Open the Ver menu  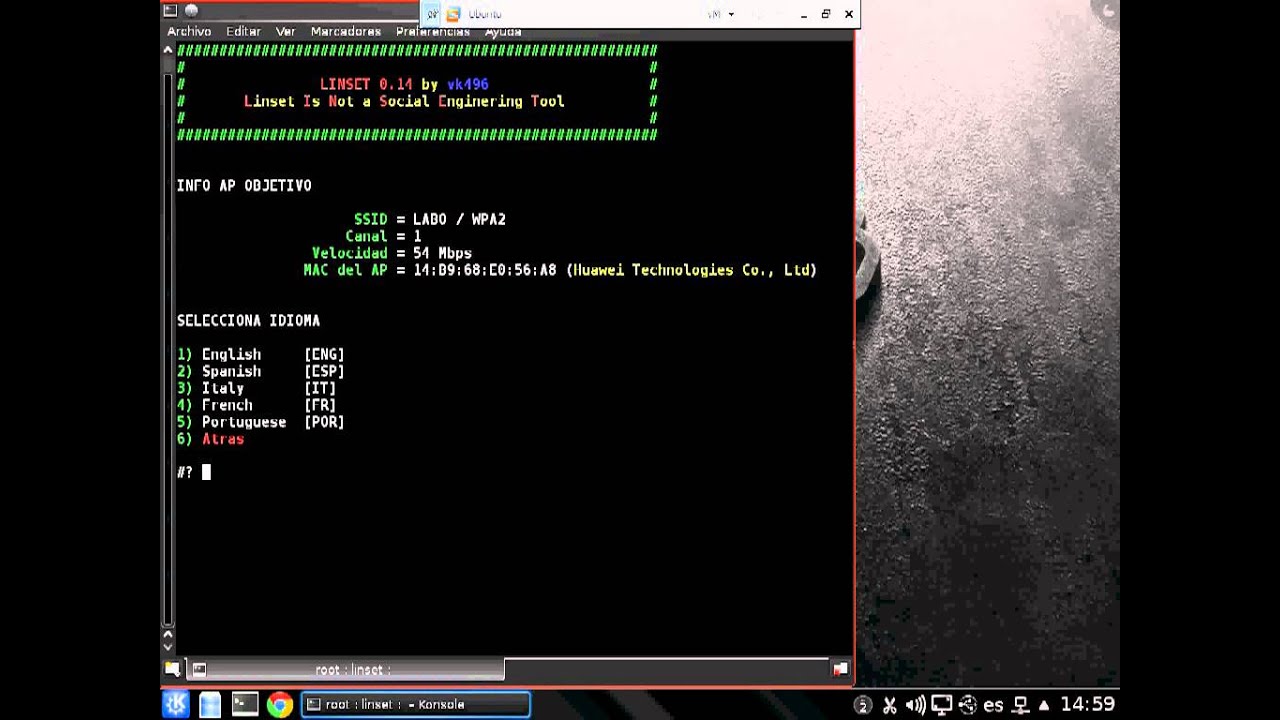click(286, 32)
